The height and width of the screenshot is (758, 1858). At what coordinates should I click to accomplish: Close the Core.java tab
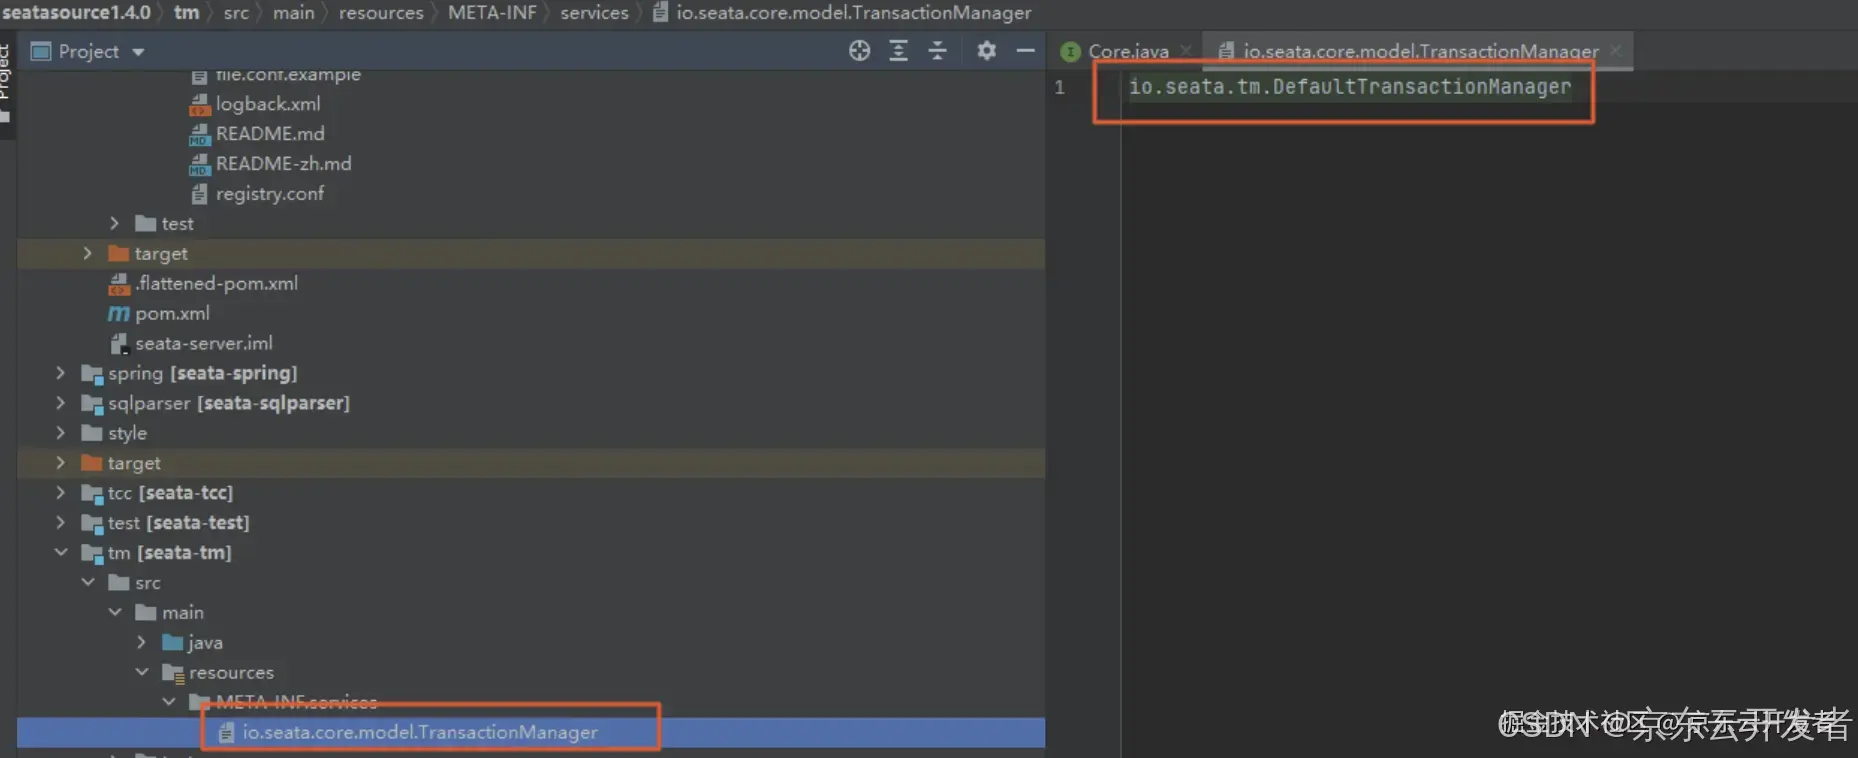click(x=1185, y=50)
